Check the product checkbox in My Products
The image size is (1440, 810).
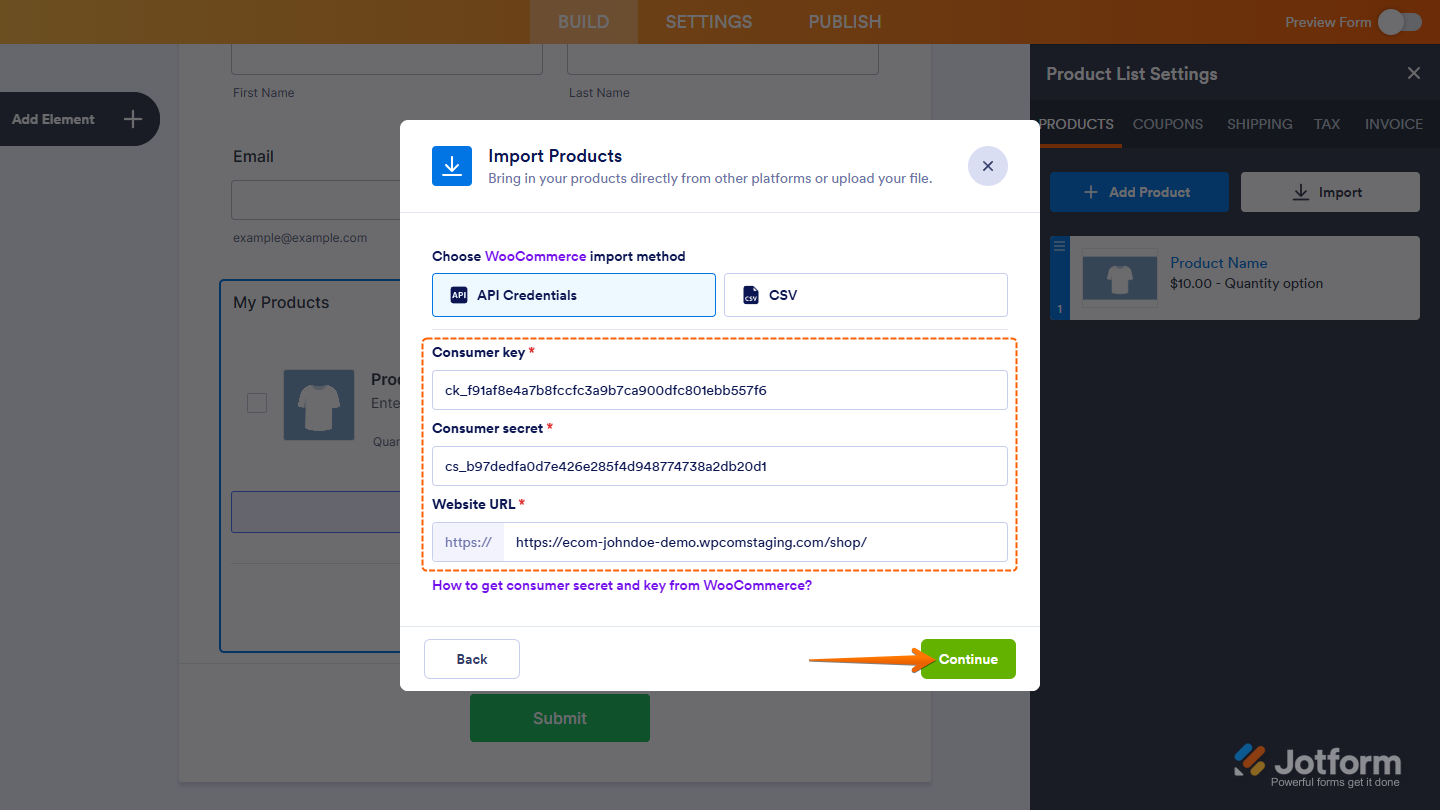256,402
